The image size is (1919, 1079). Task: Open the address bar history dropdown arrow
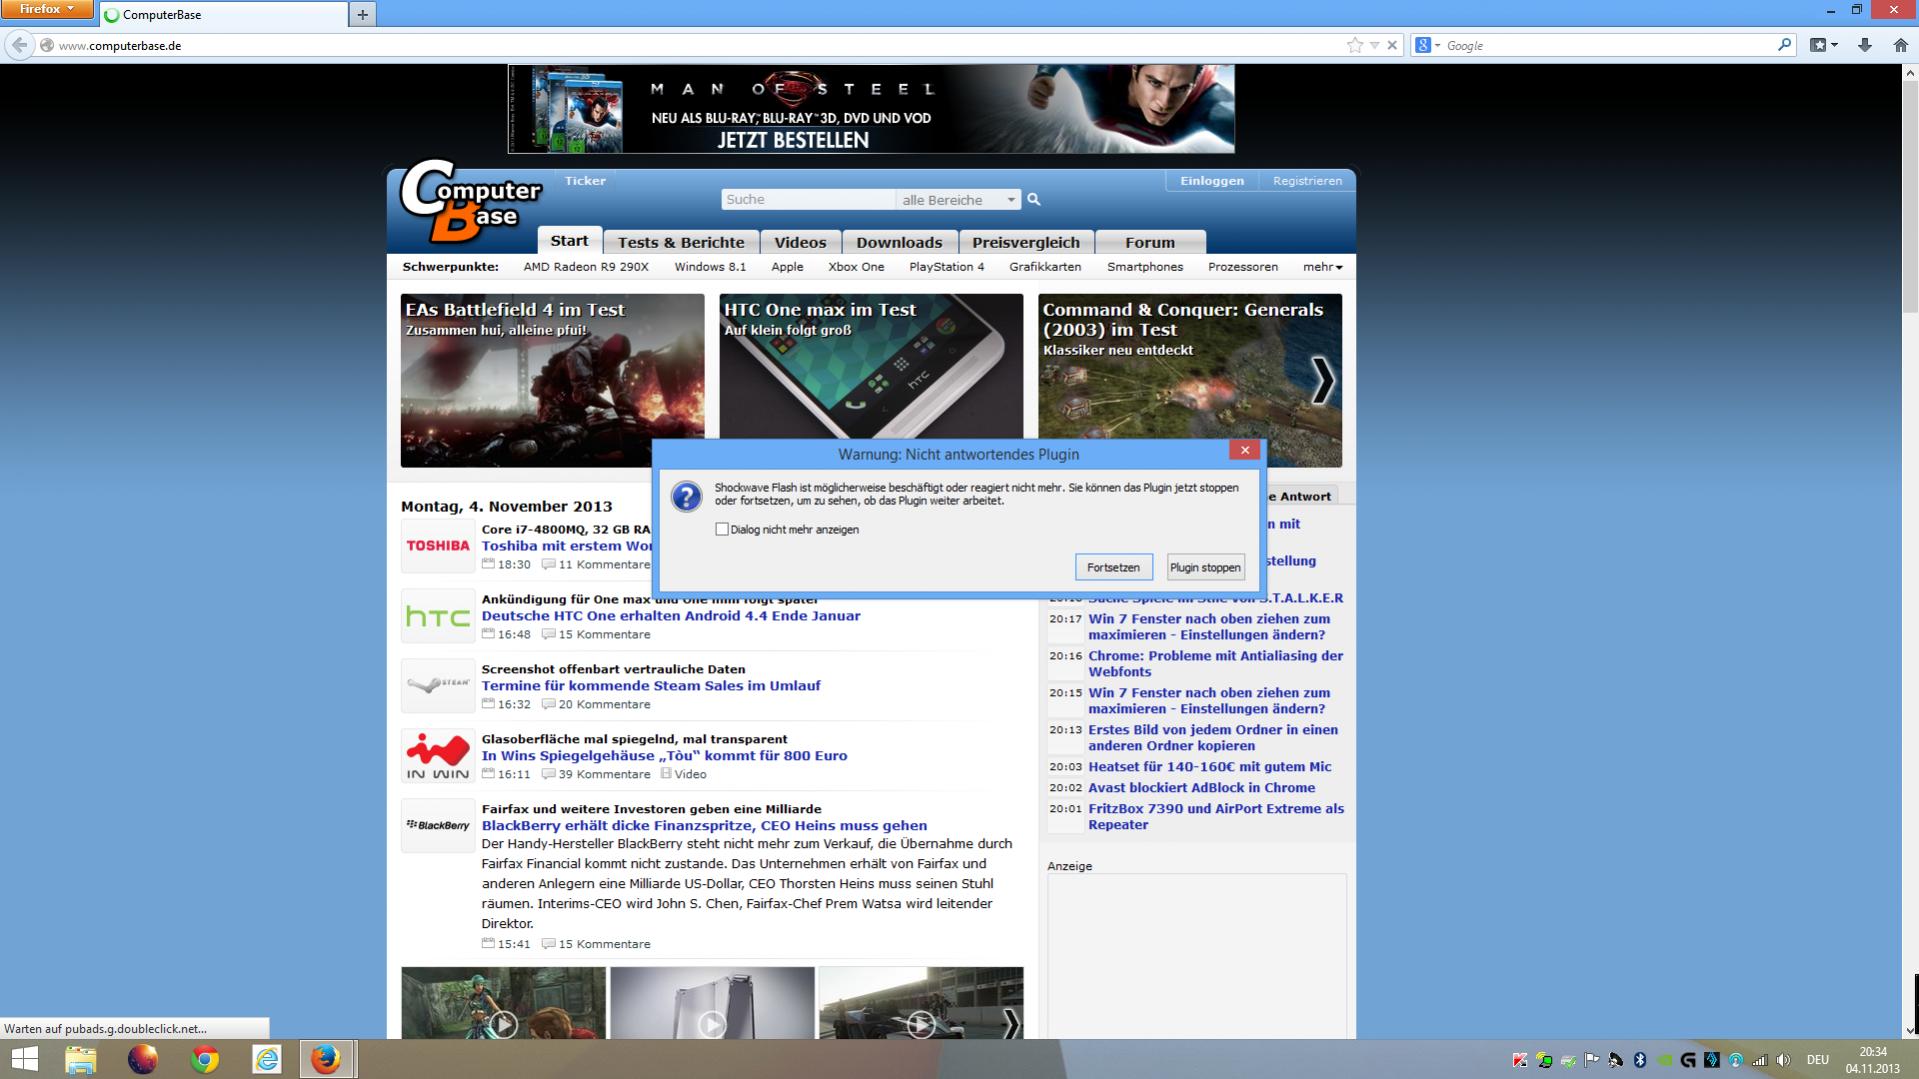(1374, 45)
